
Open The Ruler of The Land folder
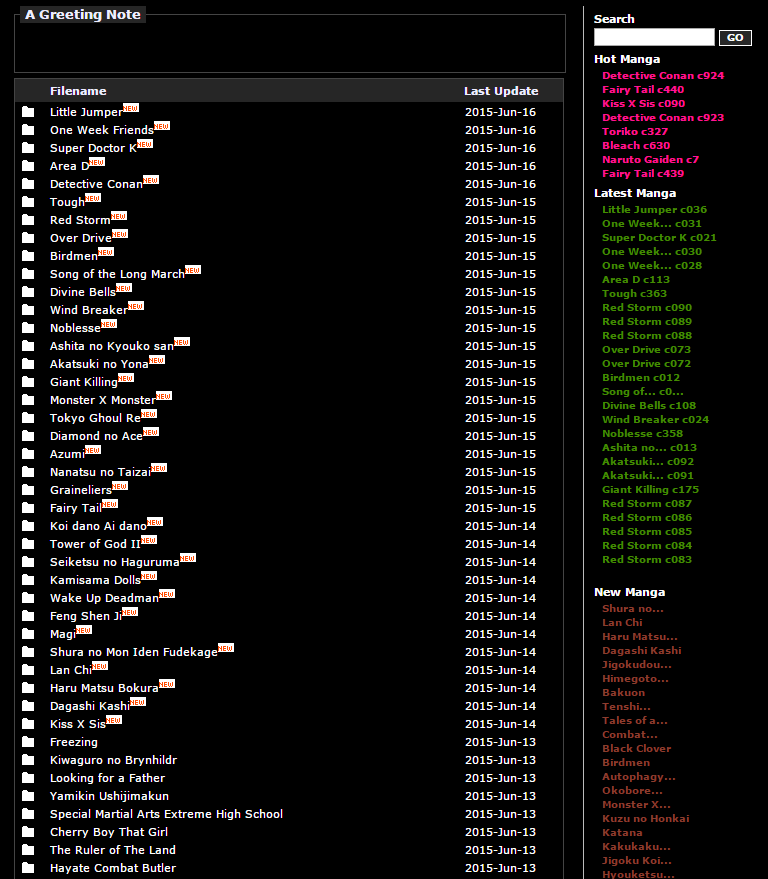click(x=113, y=850)
